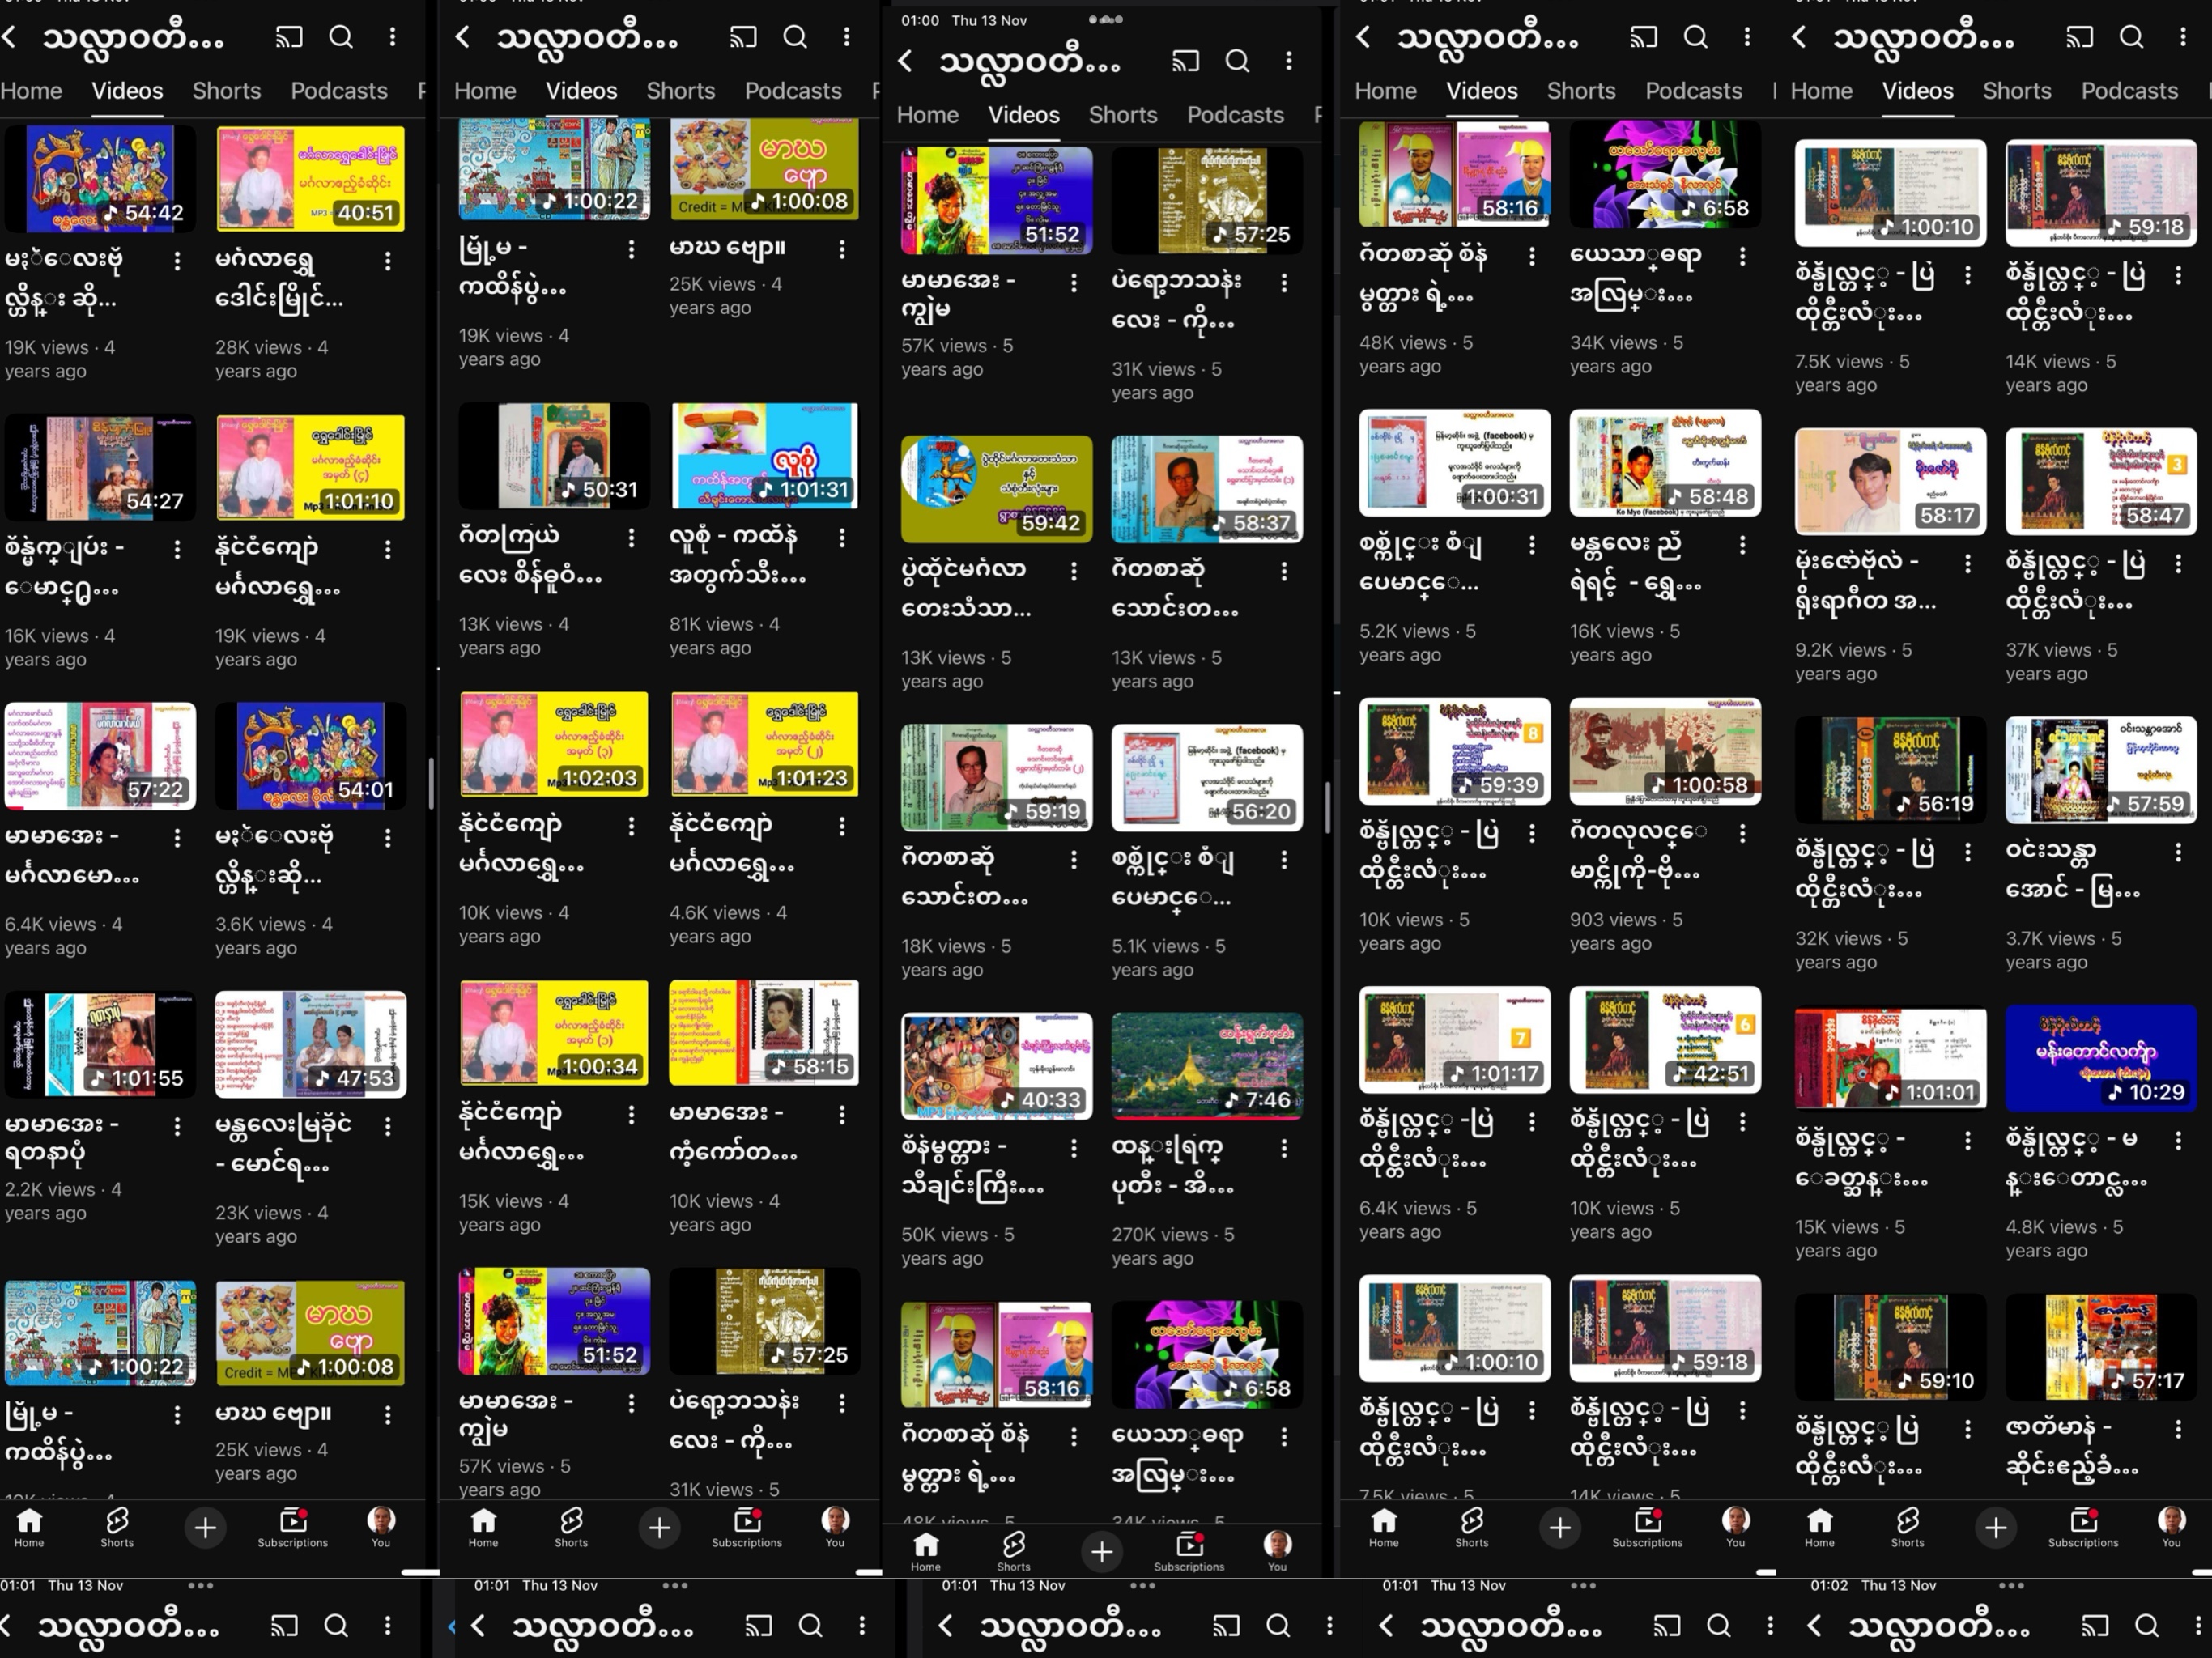This screenshot has height=1658, width=2212.
Task: Tap search icon under the 01:02 status bar
Action: 2146,1626
